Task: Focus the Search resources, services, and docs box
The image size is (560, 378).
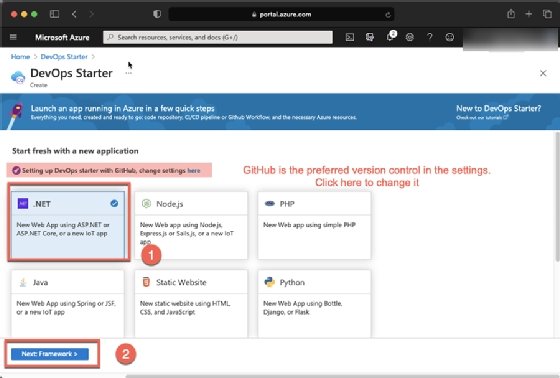Action: [218, 37]
